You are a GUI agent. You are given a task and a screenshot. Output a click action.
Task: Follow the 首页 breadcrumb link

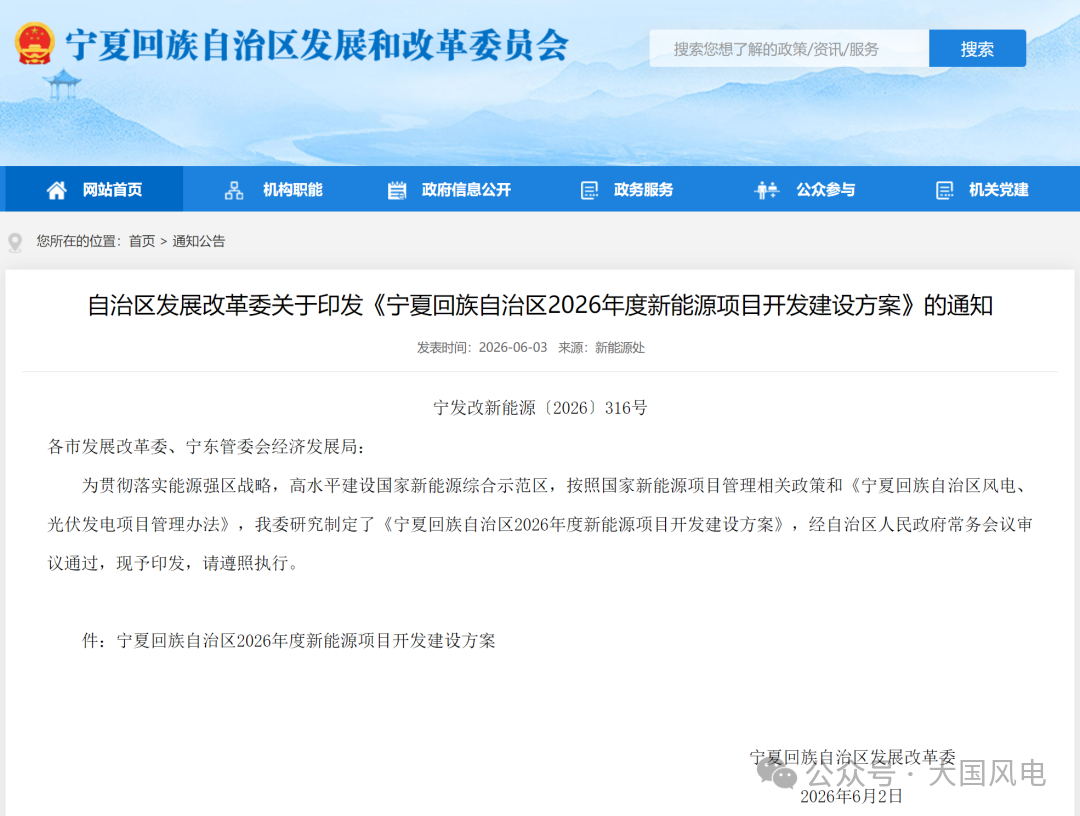pyautogui.click(x=142, y=241)
